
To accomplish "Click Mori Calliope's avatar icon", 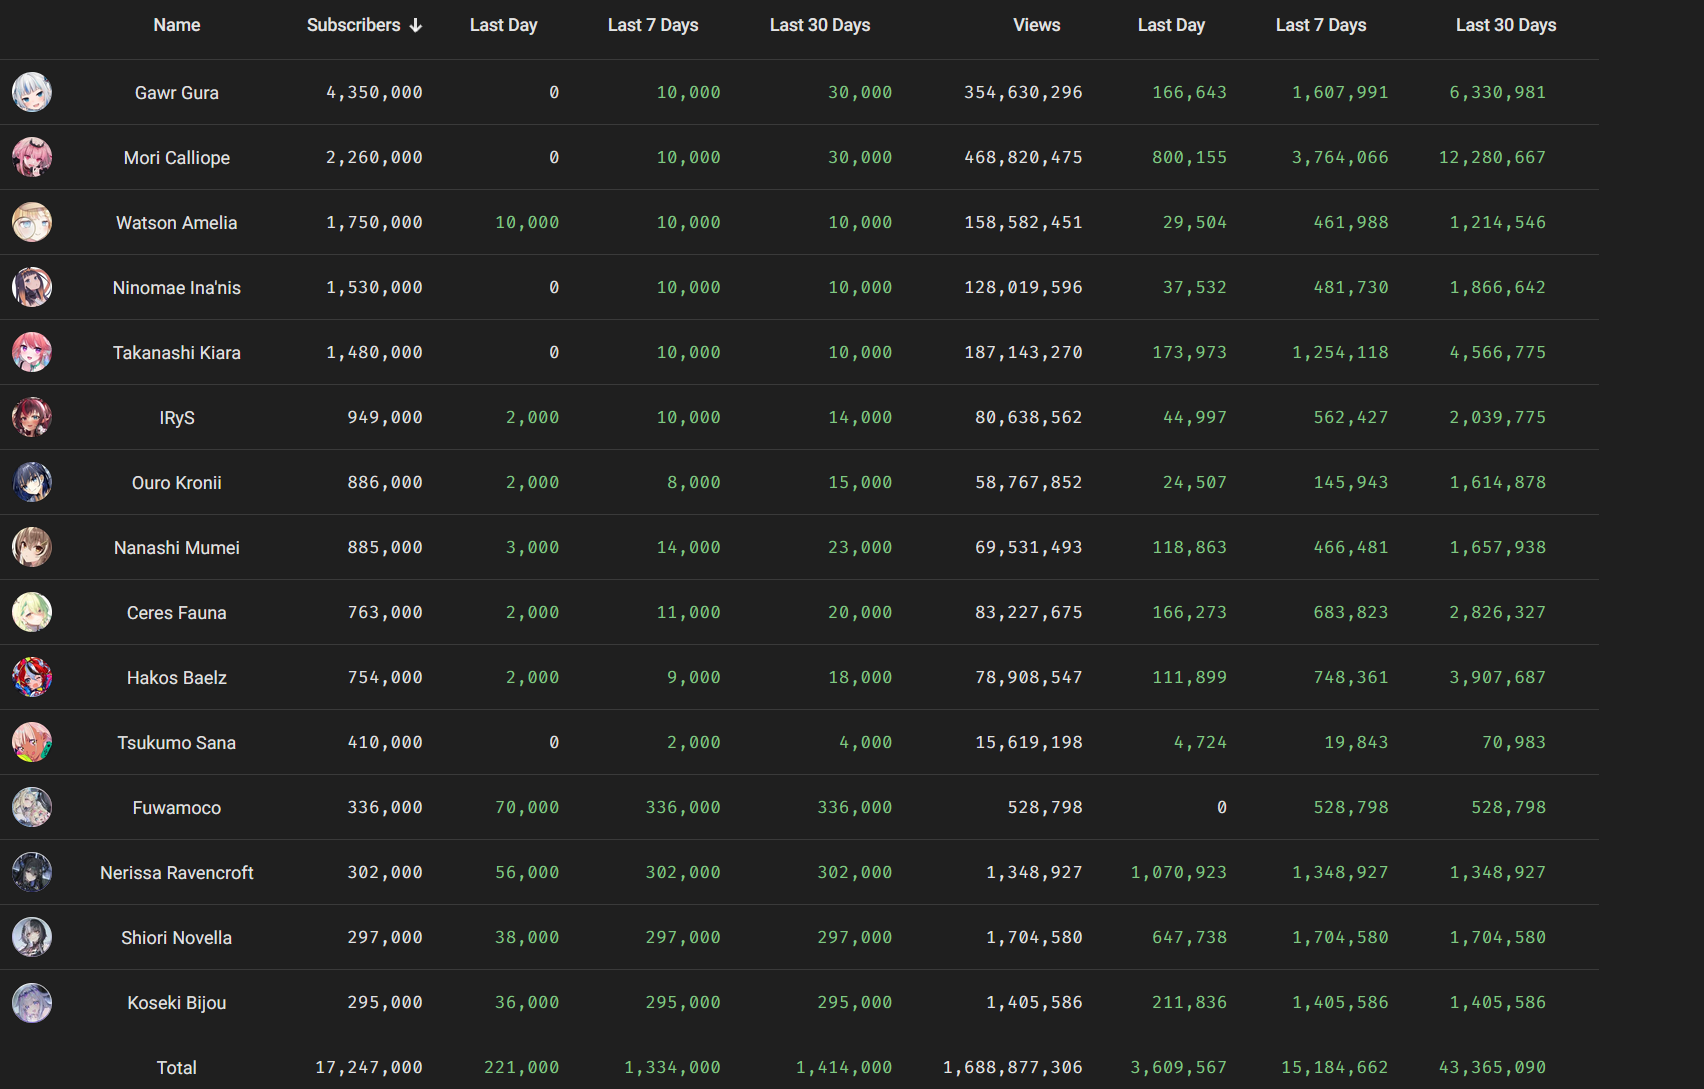I will click(x=32, y=157).
